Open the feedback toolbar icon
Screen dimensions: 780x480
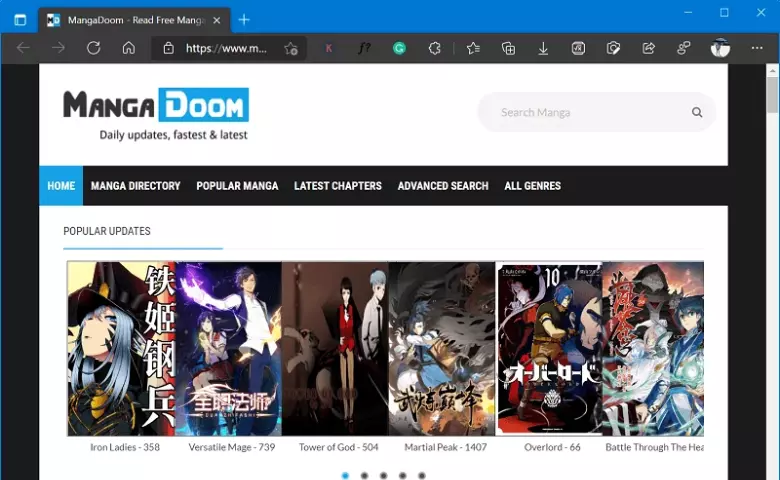point(683,48)
